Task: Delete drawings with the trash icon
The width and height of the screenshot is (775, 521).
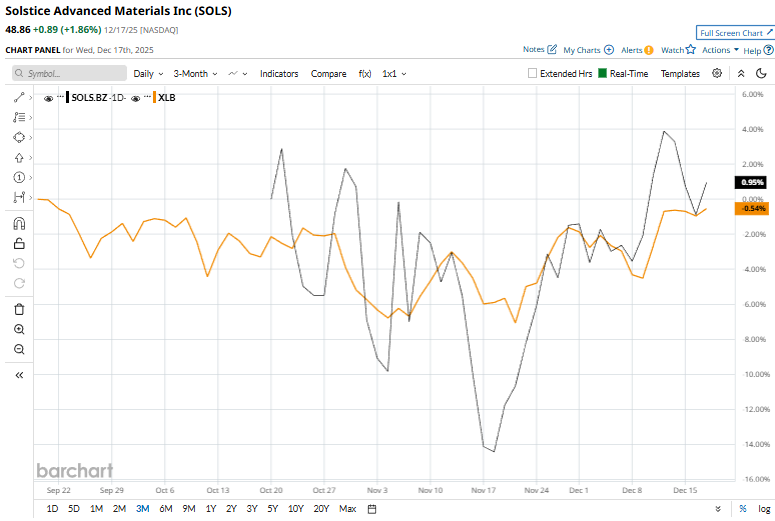Action: [x=19, y=309]
